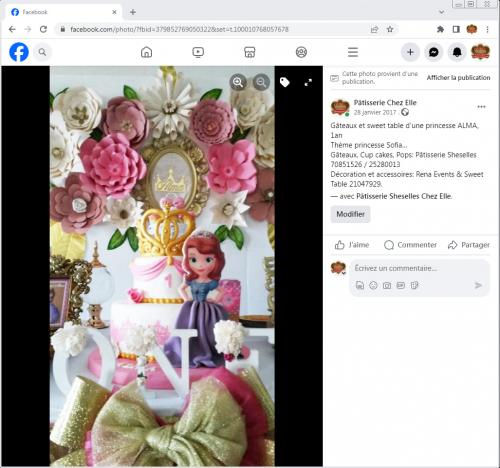Insert a GIF in the comment
Screen dimensions: 500x468
click(x=401, y=285)
